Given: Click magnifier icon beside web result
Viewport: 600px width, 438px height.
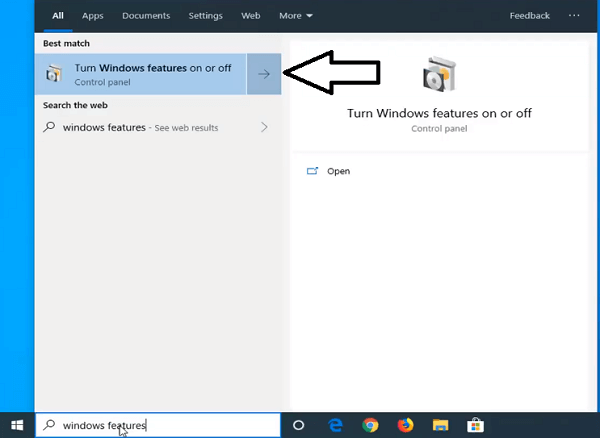Looking at the screenshot, I should tap(49, 127).
